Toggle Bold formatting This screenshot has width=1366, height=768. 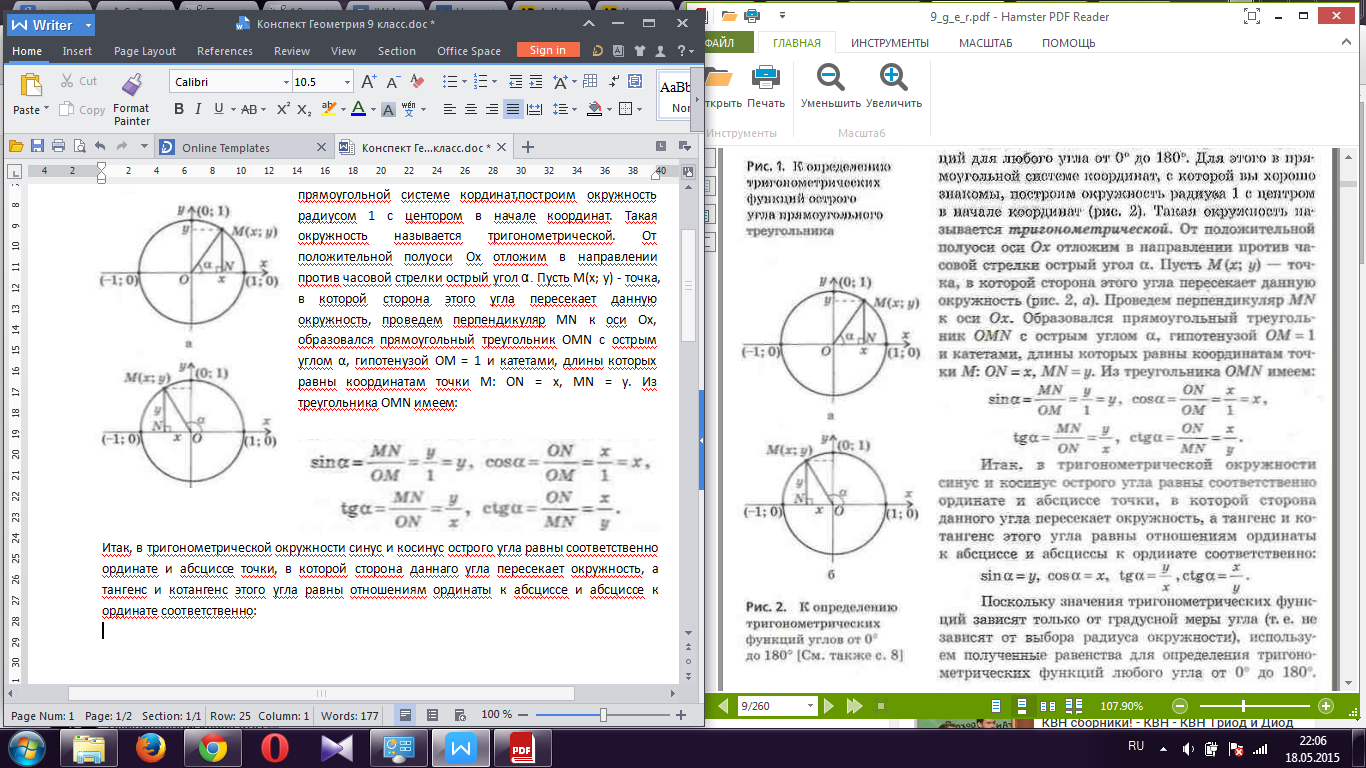(x=179, y=109)
